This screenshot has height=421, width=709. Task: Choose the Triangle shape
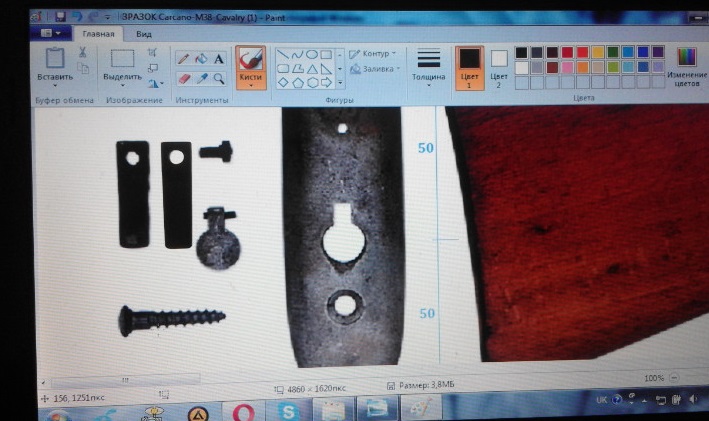(312, 69)
